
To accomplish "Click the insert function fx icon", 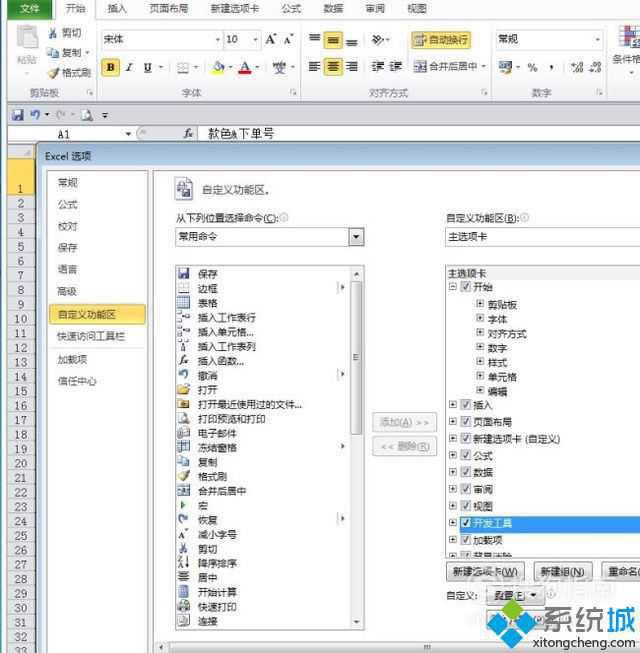I will [188, 133].
